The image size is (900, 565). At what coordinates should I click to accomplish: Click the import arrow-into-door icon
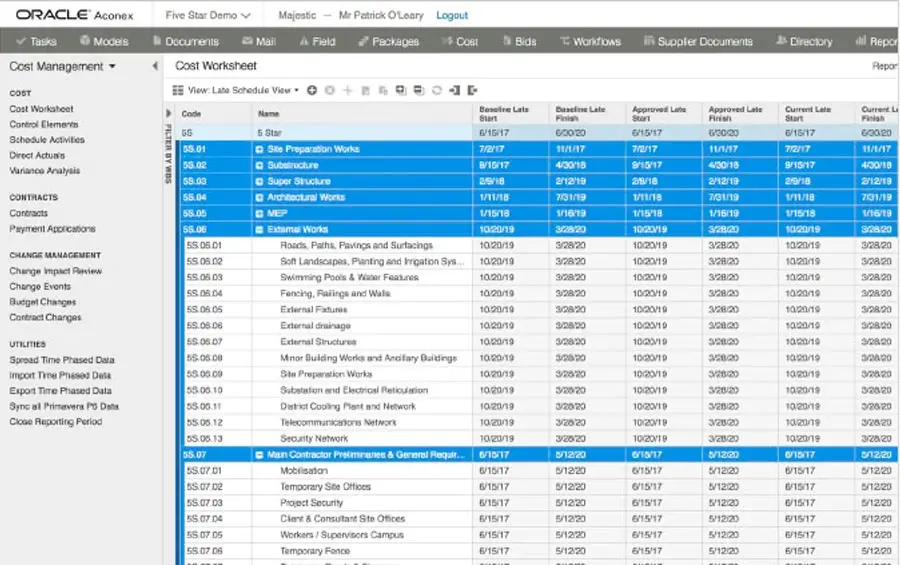point(455,90)
